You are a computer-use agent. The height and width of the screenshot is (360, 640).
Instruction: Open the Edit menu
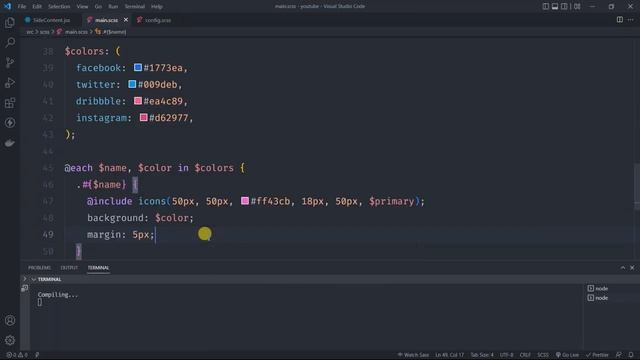click(x=37, y=7)
